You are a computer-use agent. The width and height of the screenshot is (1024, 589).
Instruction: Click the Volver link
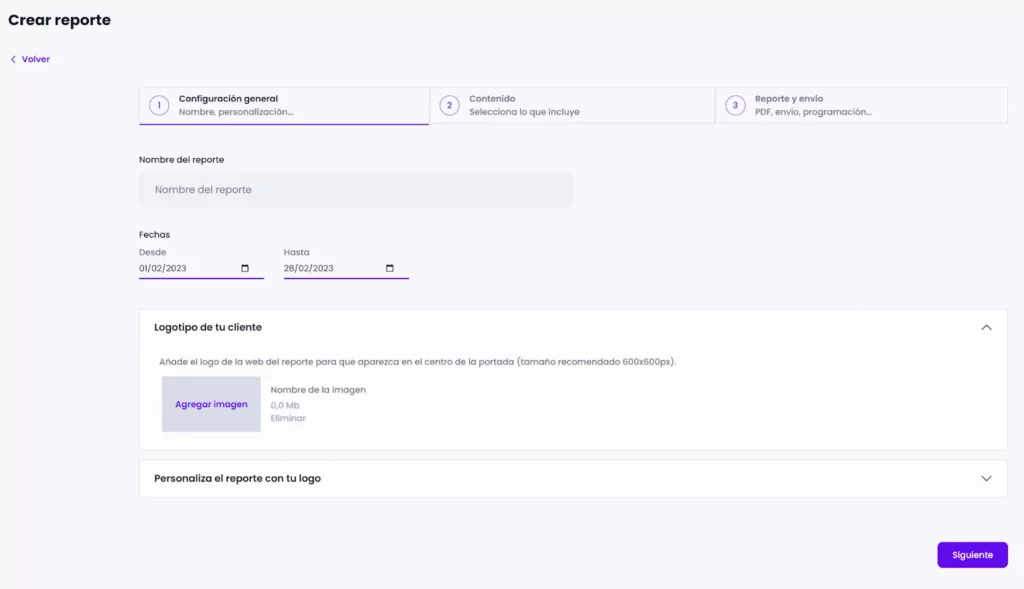click(x=36, y=59)
